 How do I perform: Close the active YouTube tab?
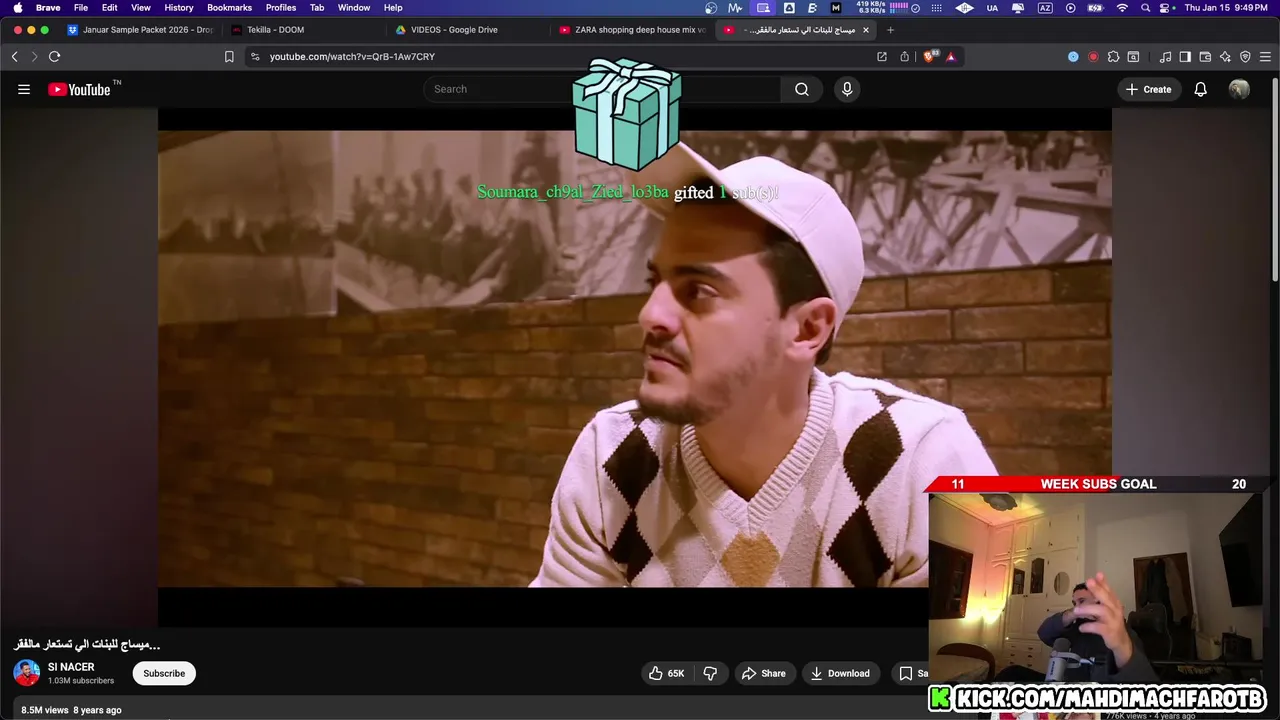click(866, 30)
